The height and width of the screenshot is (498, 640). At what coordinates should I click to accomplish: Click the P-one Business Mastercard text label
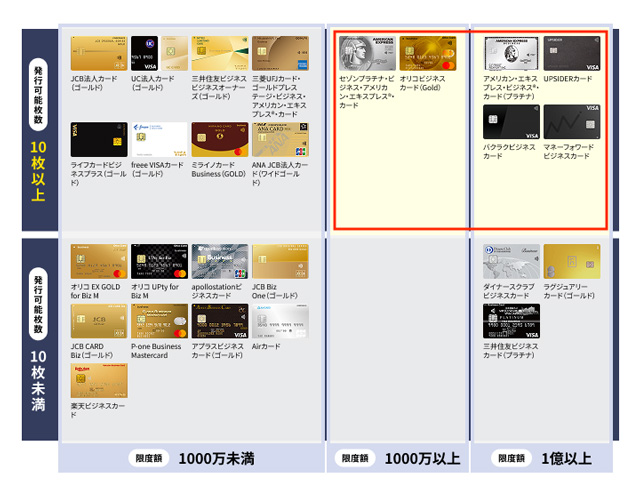pos(159,351)
